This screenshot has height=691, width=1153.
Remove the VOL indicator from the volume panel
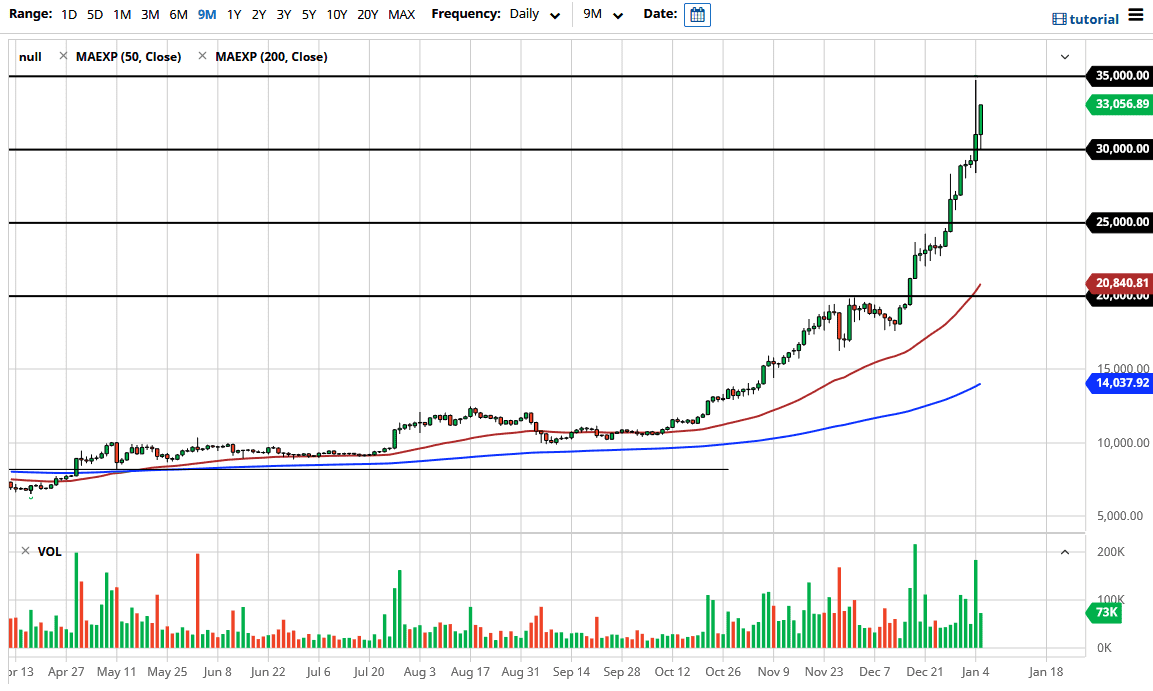[x=24, y=551]
